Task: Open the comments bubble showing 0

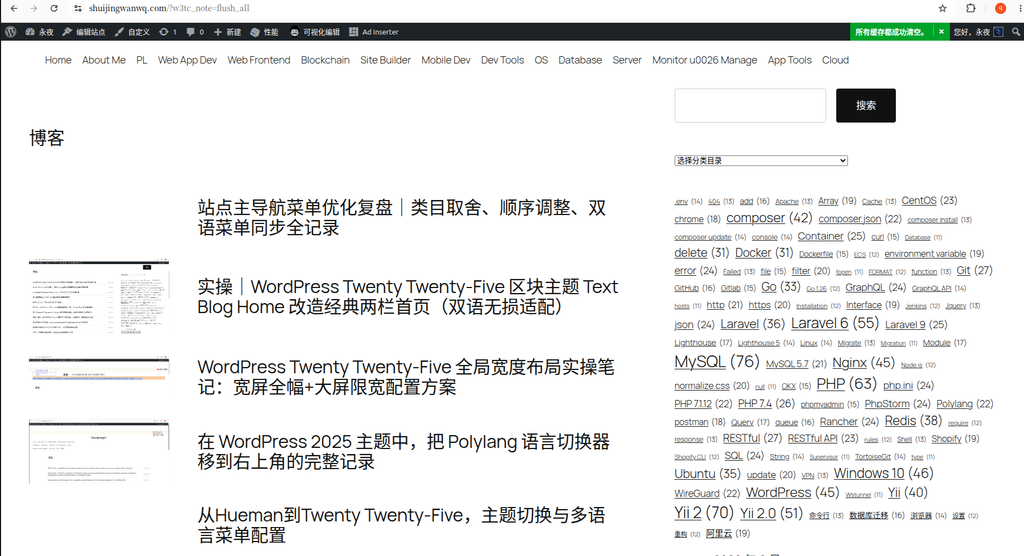Action: 195,31
